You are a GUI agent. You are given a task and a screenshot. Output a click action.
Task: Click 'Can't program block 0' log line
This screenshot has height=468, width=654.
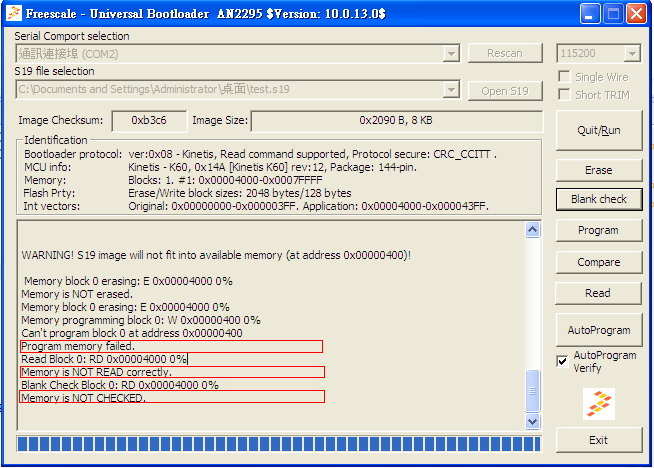coord(132,333)
